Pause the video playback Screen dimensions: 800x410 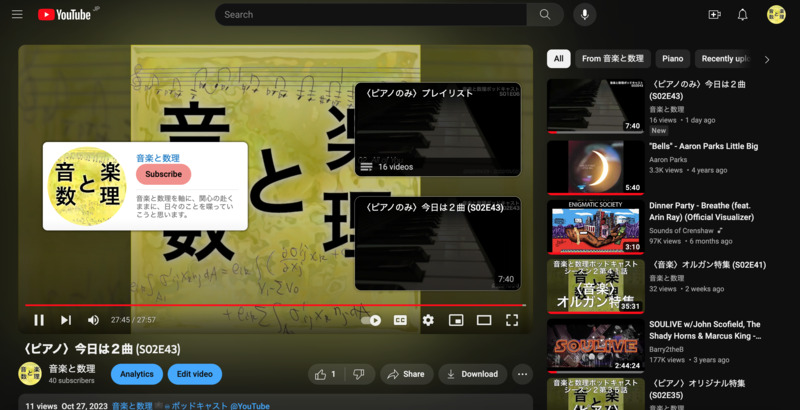pyautogui.click(x=39, y=320)
